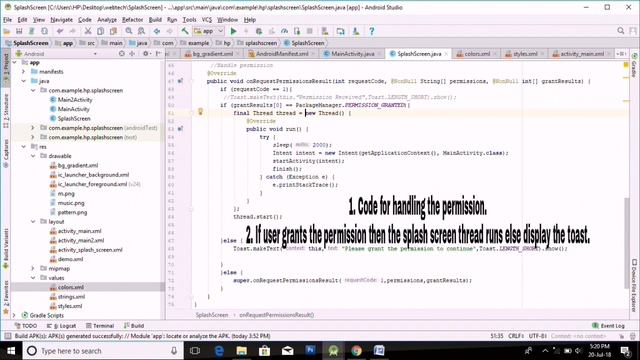This screenshot has height=360, width=640.
Task: Open the VCS menu
Action: pos(207,20)
